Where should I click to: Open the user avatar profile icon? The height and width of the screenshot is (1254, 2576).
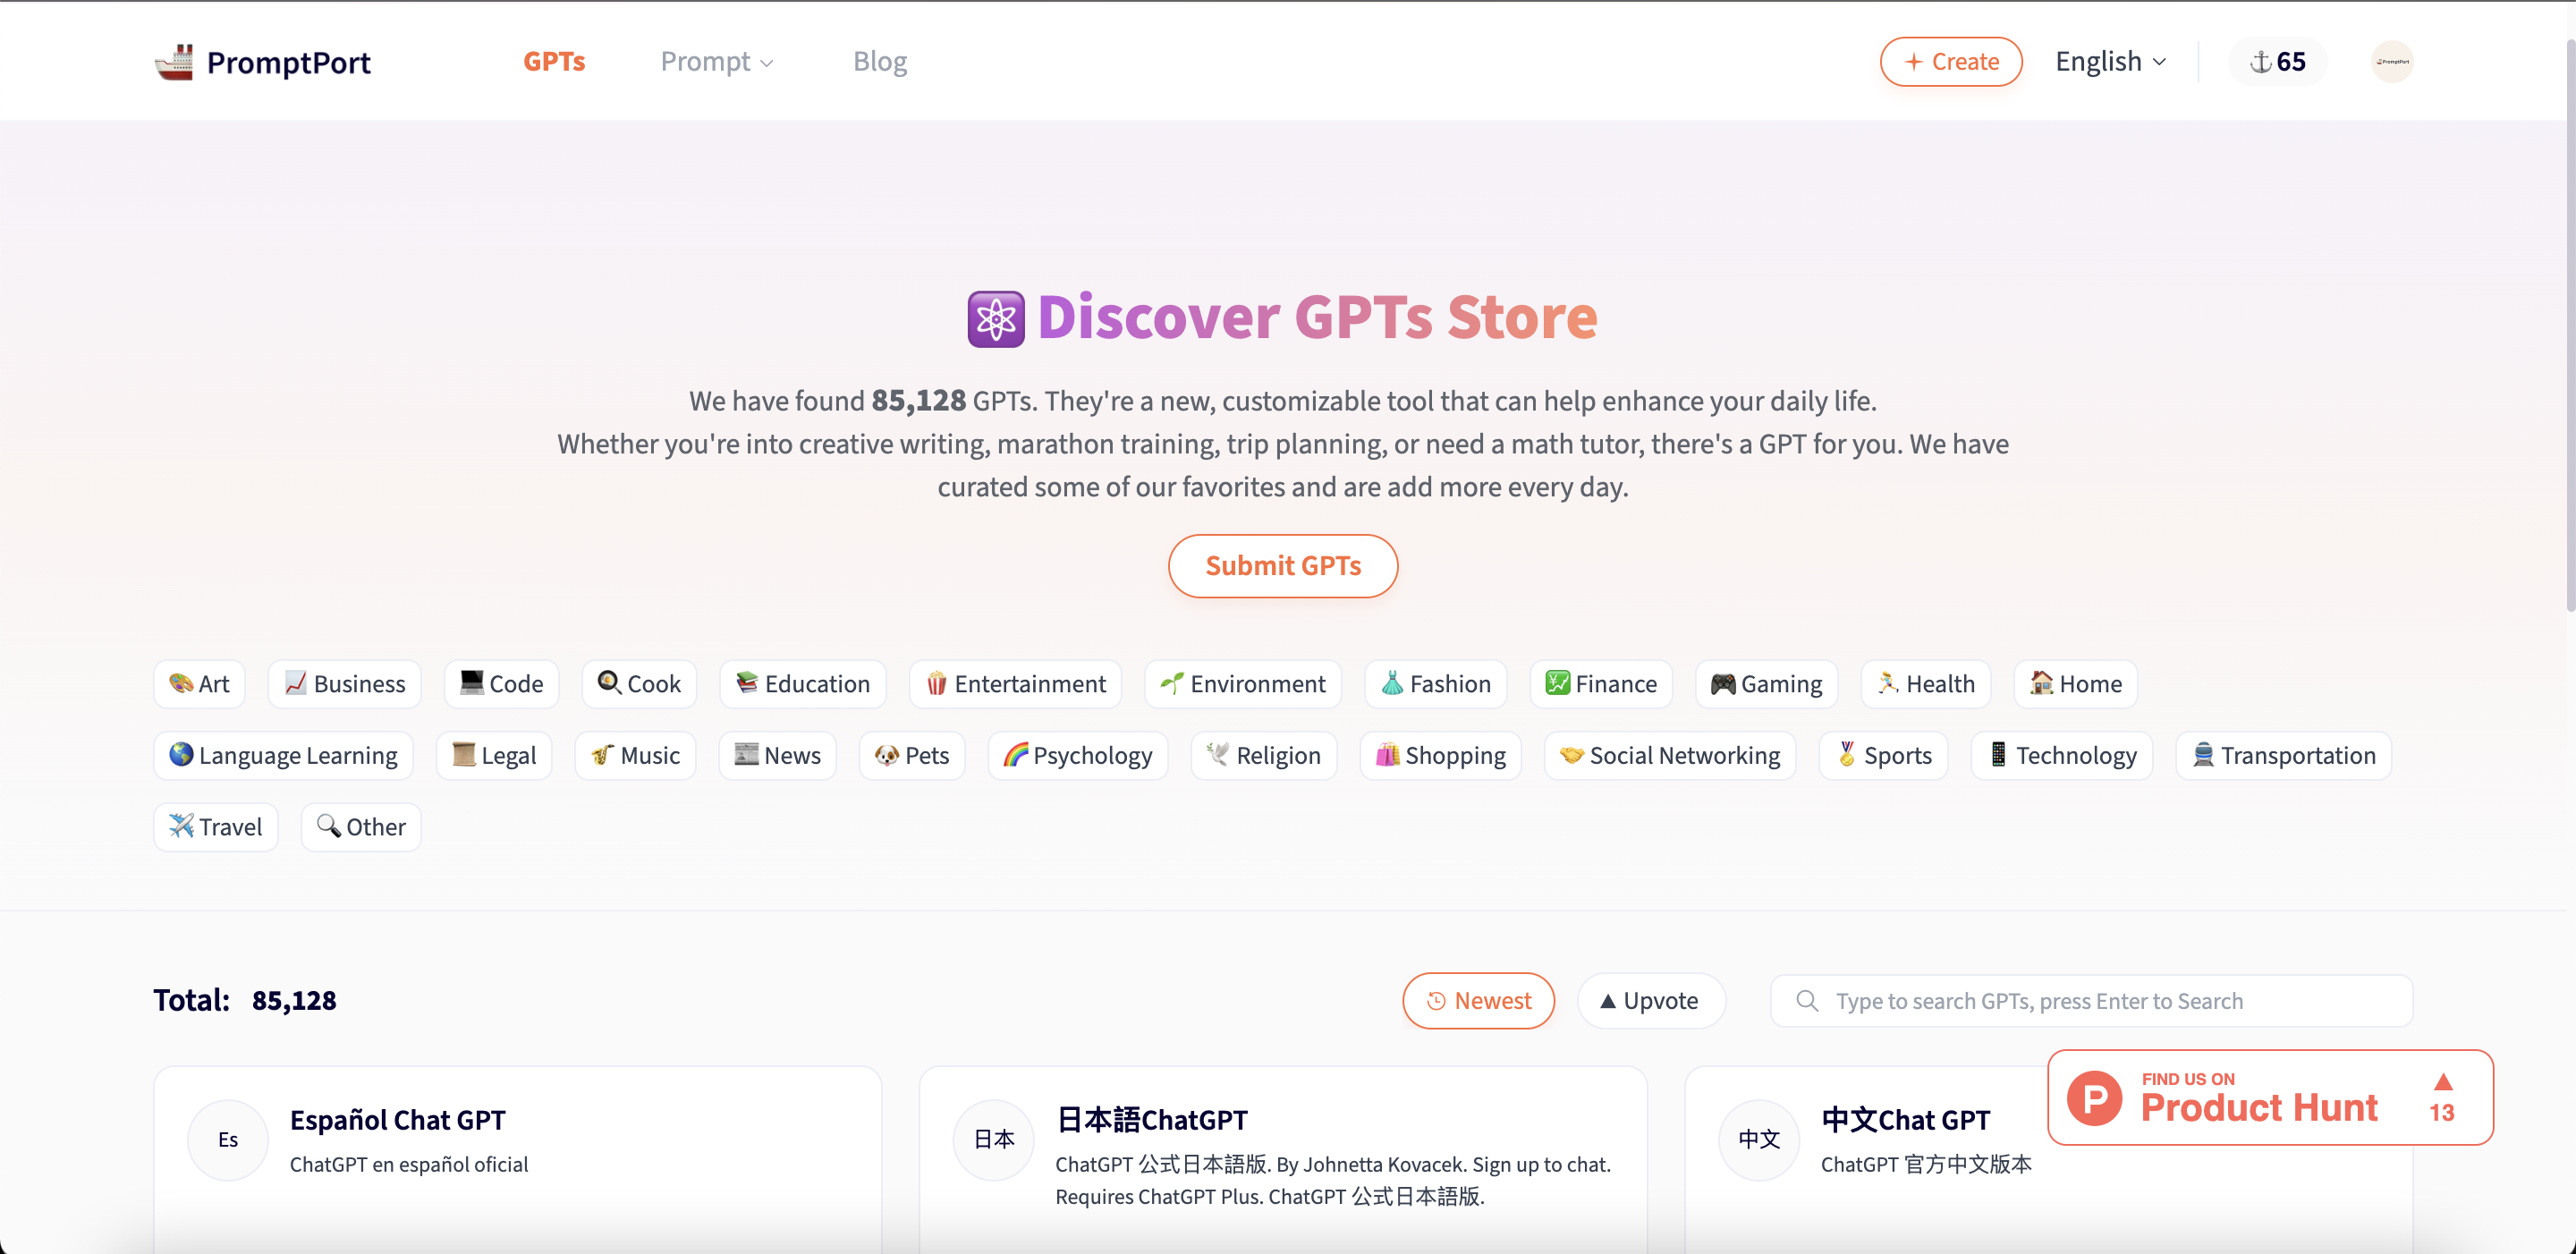[x=2392, y=62]
